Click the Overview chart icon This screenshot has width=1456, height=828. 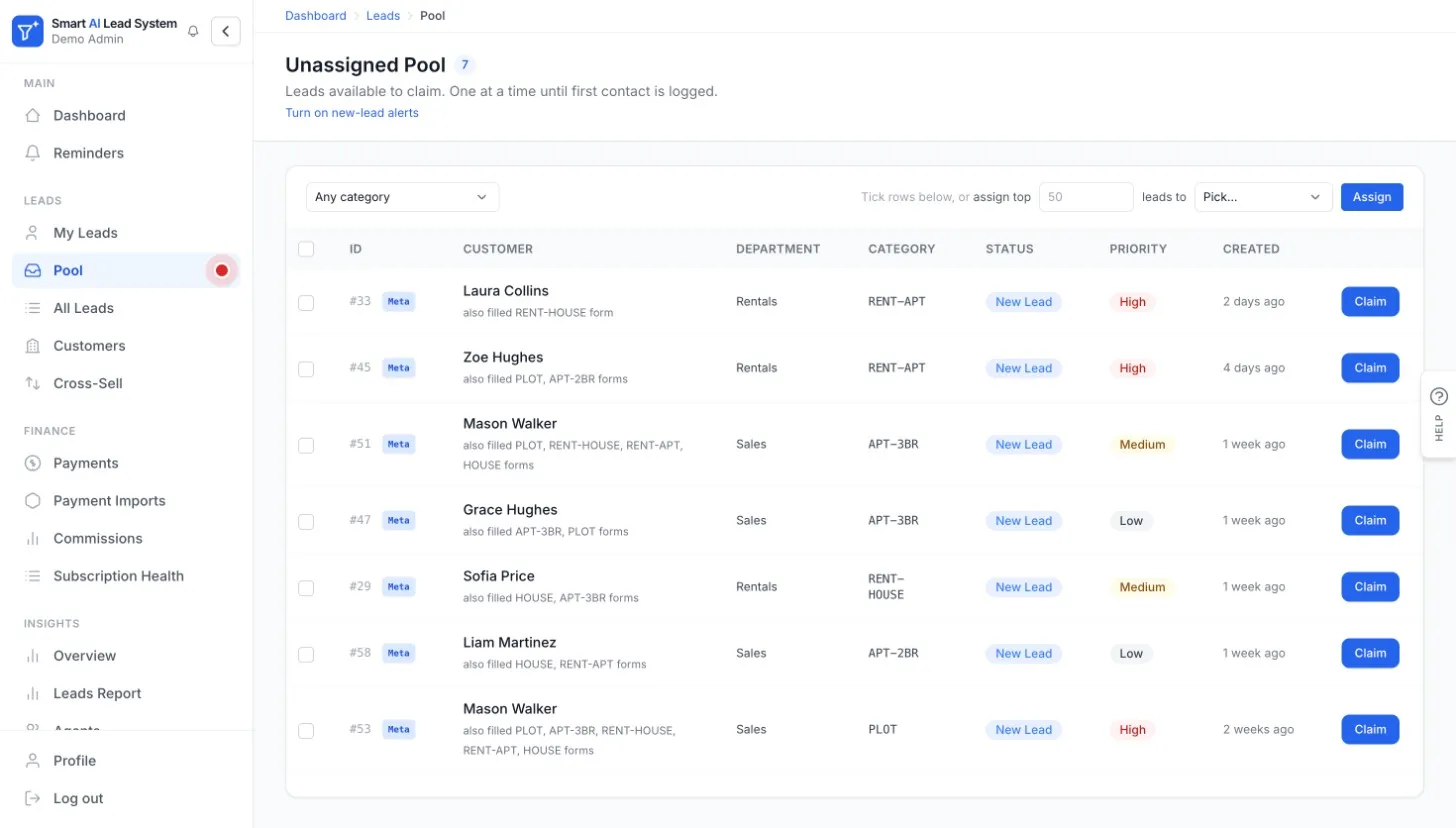(x=33, y=656)
